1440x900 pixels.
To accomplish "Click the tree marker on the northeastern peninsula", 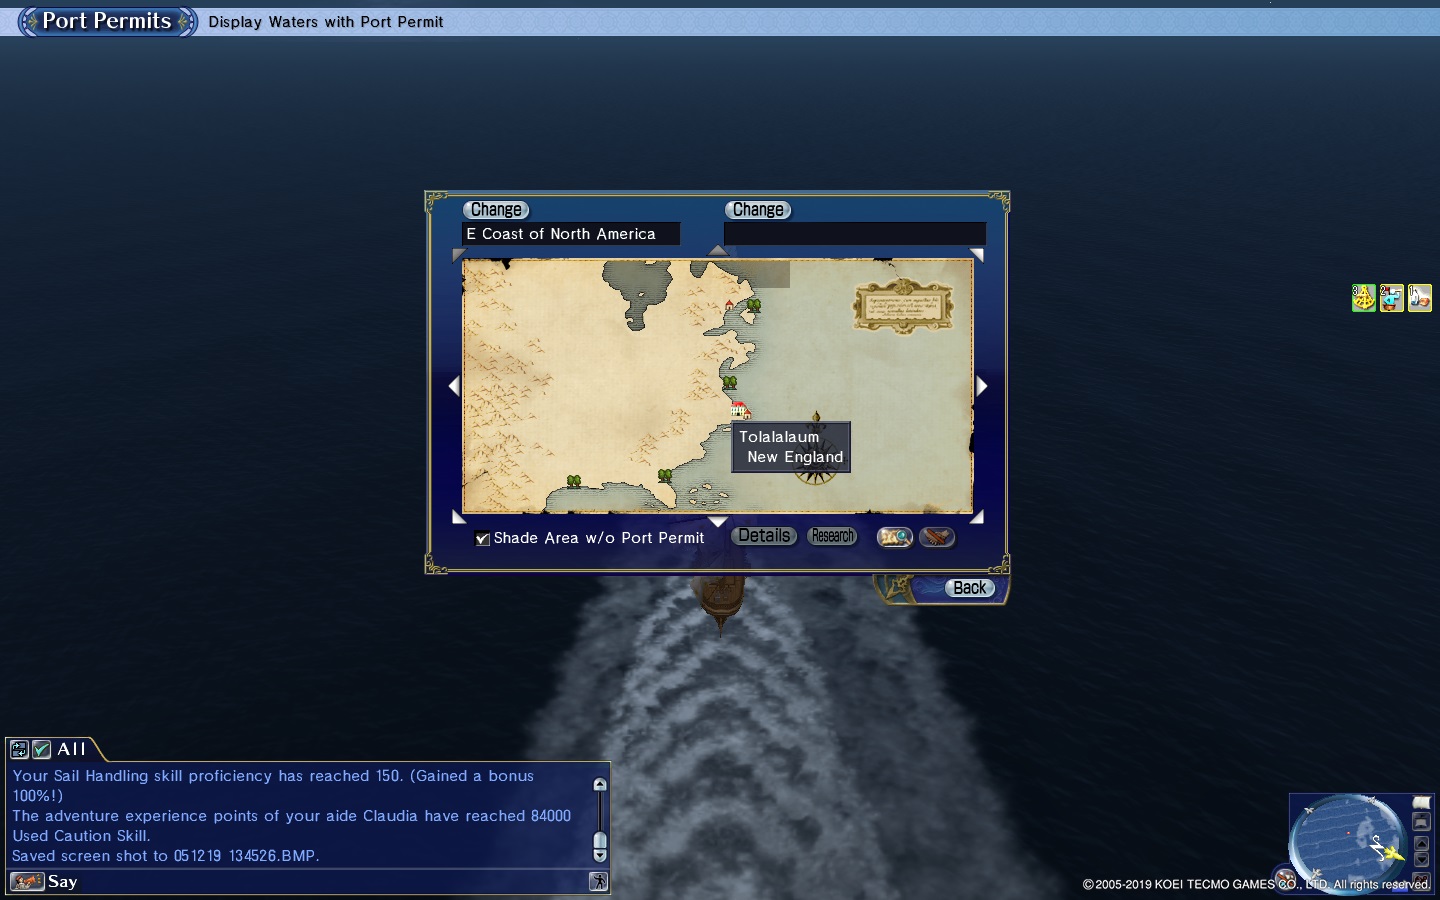I will [x=754, y=305].
